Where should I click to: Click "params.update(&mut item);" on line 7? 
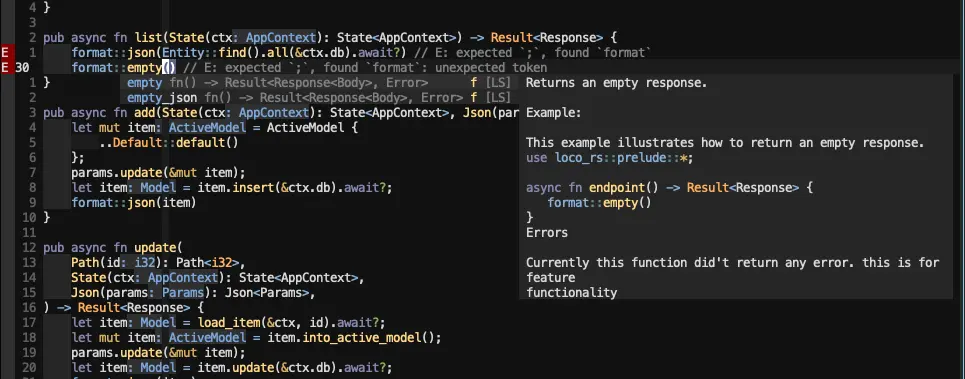click(158, 173)
